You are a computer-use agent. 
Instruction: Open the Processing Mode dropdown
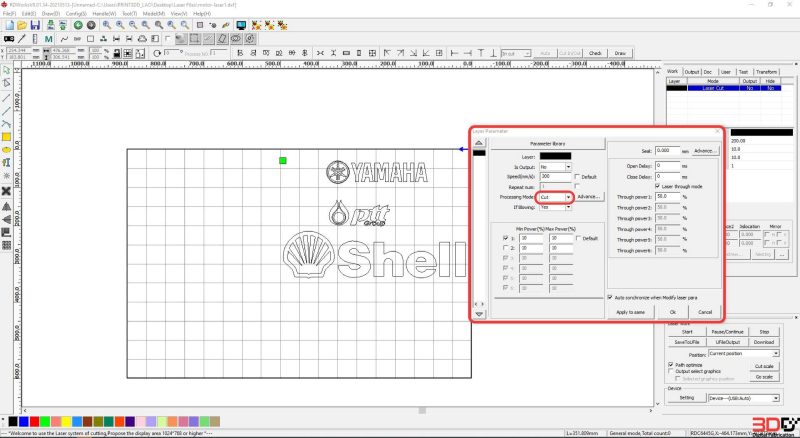tap(568, 197)
